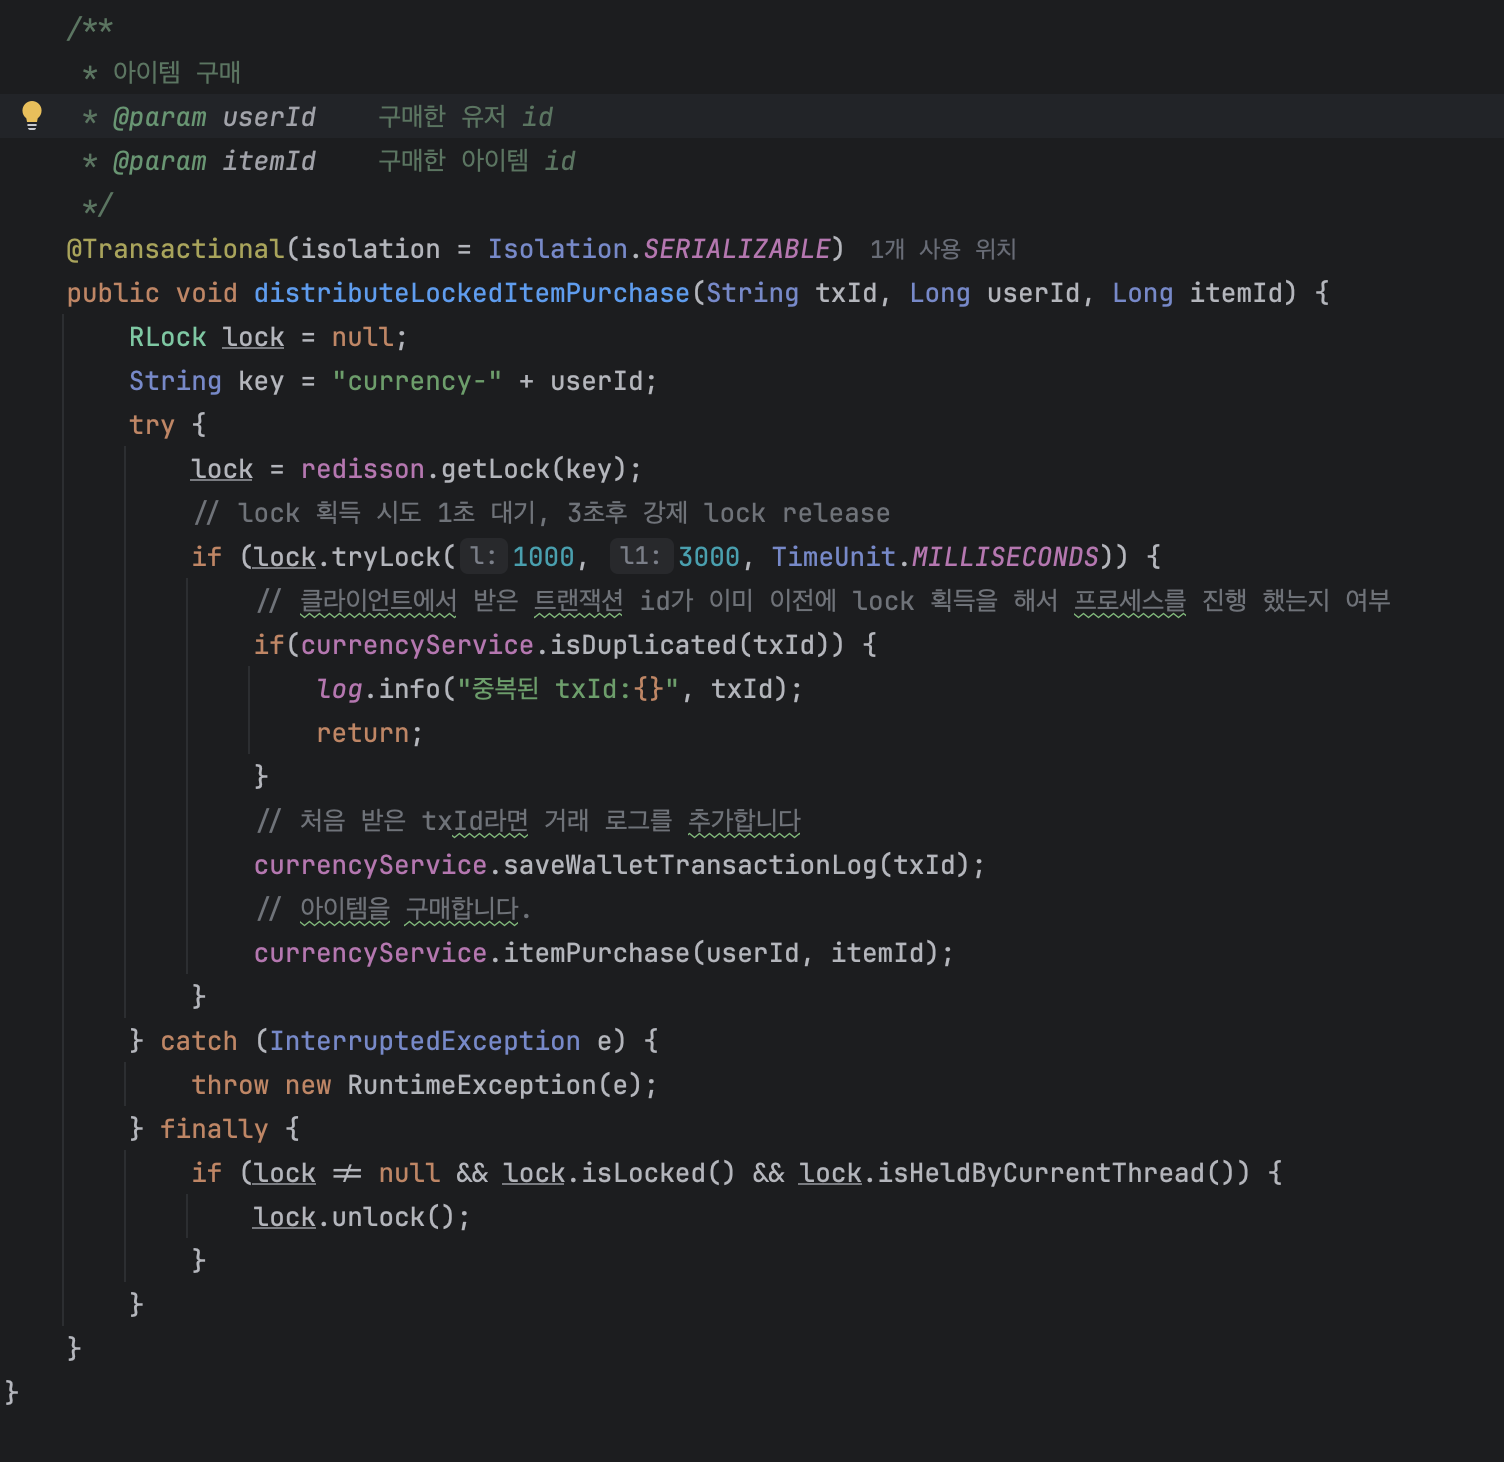The height and width of the screenshot is (1462, 1504).
Task: Click the SERIALIZABLE isolation constant
Action: point(737,249)
